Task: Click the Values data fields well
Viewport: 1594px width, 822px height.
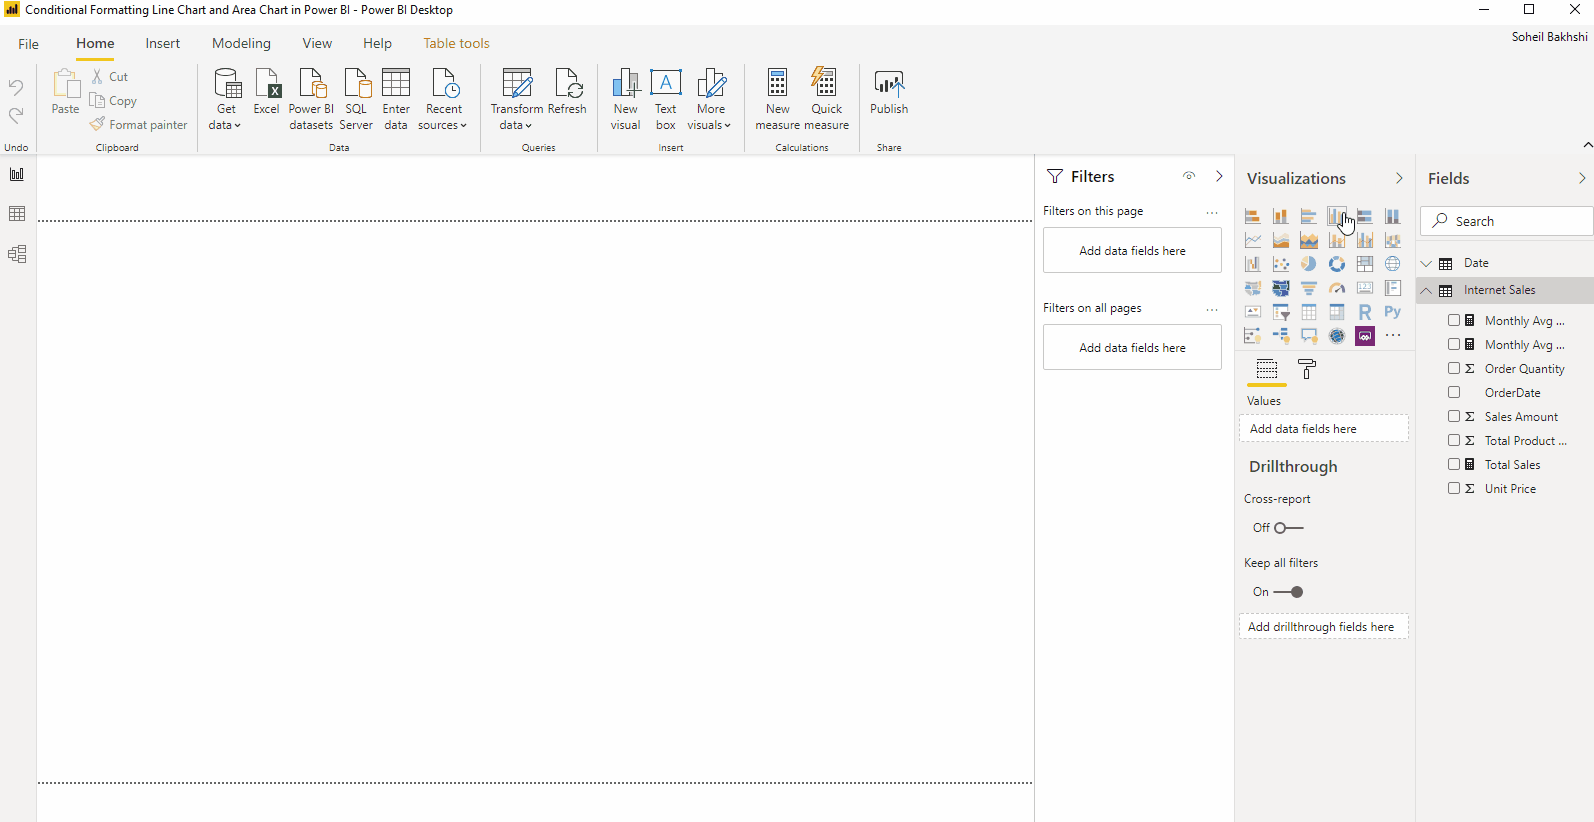Action: coord(1323,428)
